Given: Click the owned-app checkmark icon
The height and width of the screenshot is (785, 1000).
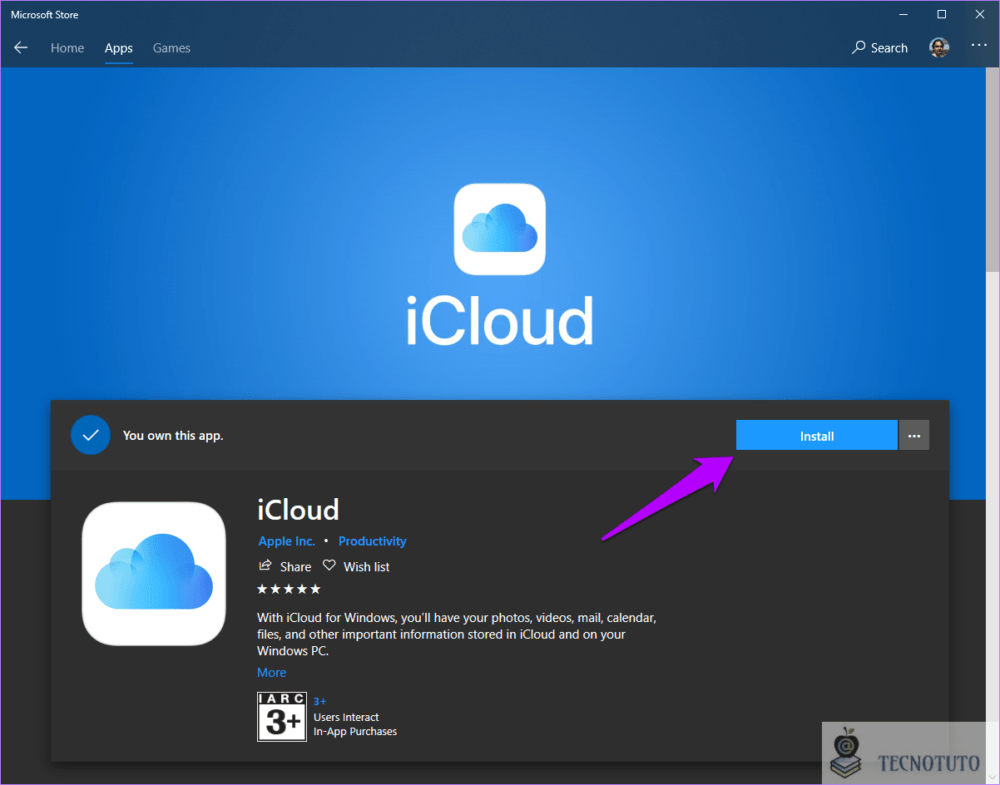Looking at the screenshot, I should coord(91,435).
